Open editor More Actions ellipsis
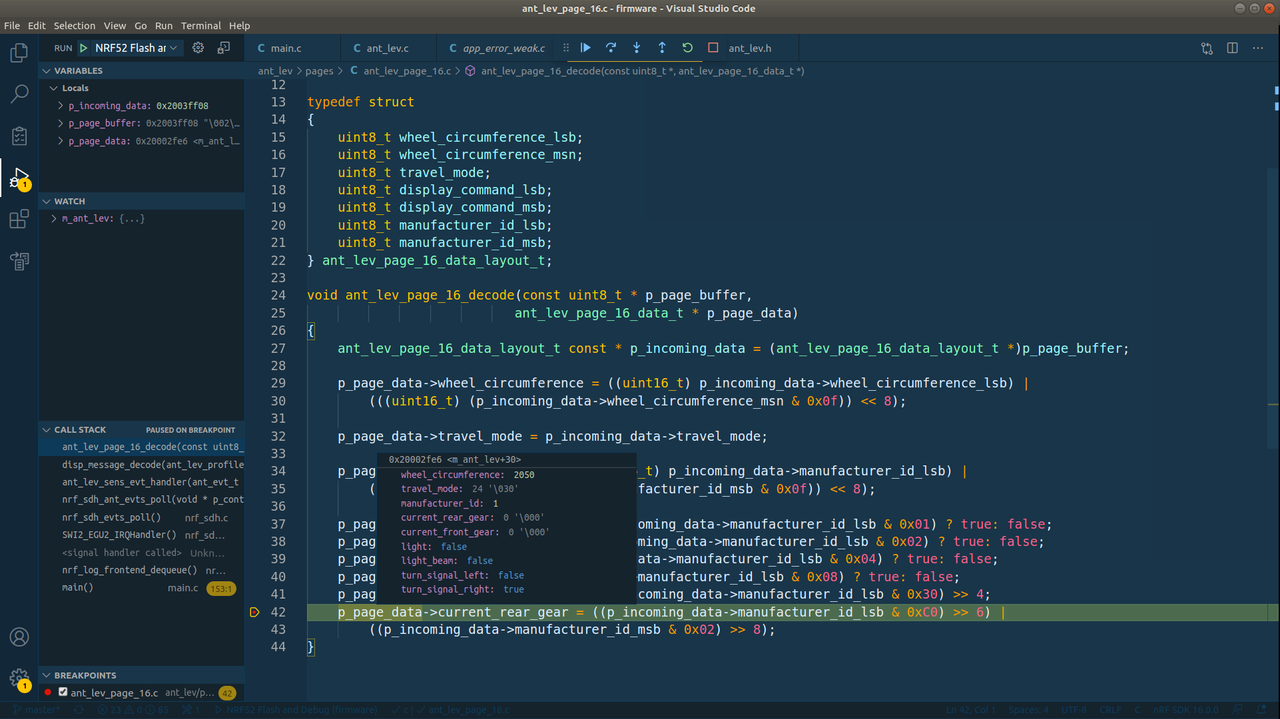 coord(1258,48)
